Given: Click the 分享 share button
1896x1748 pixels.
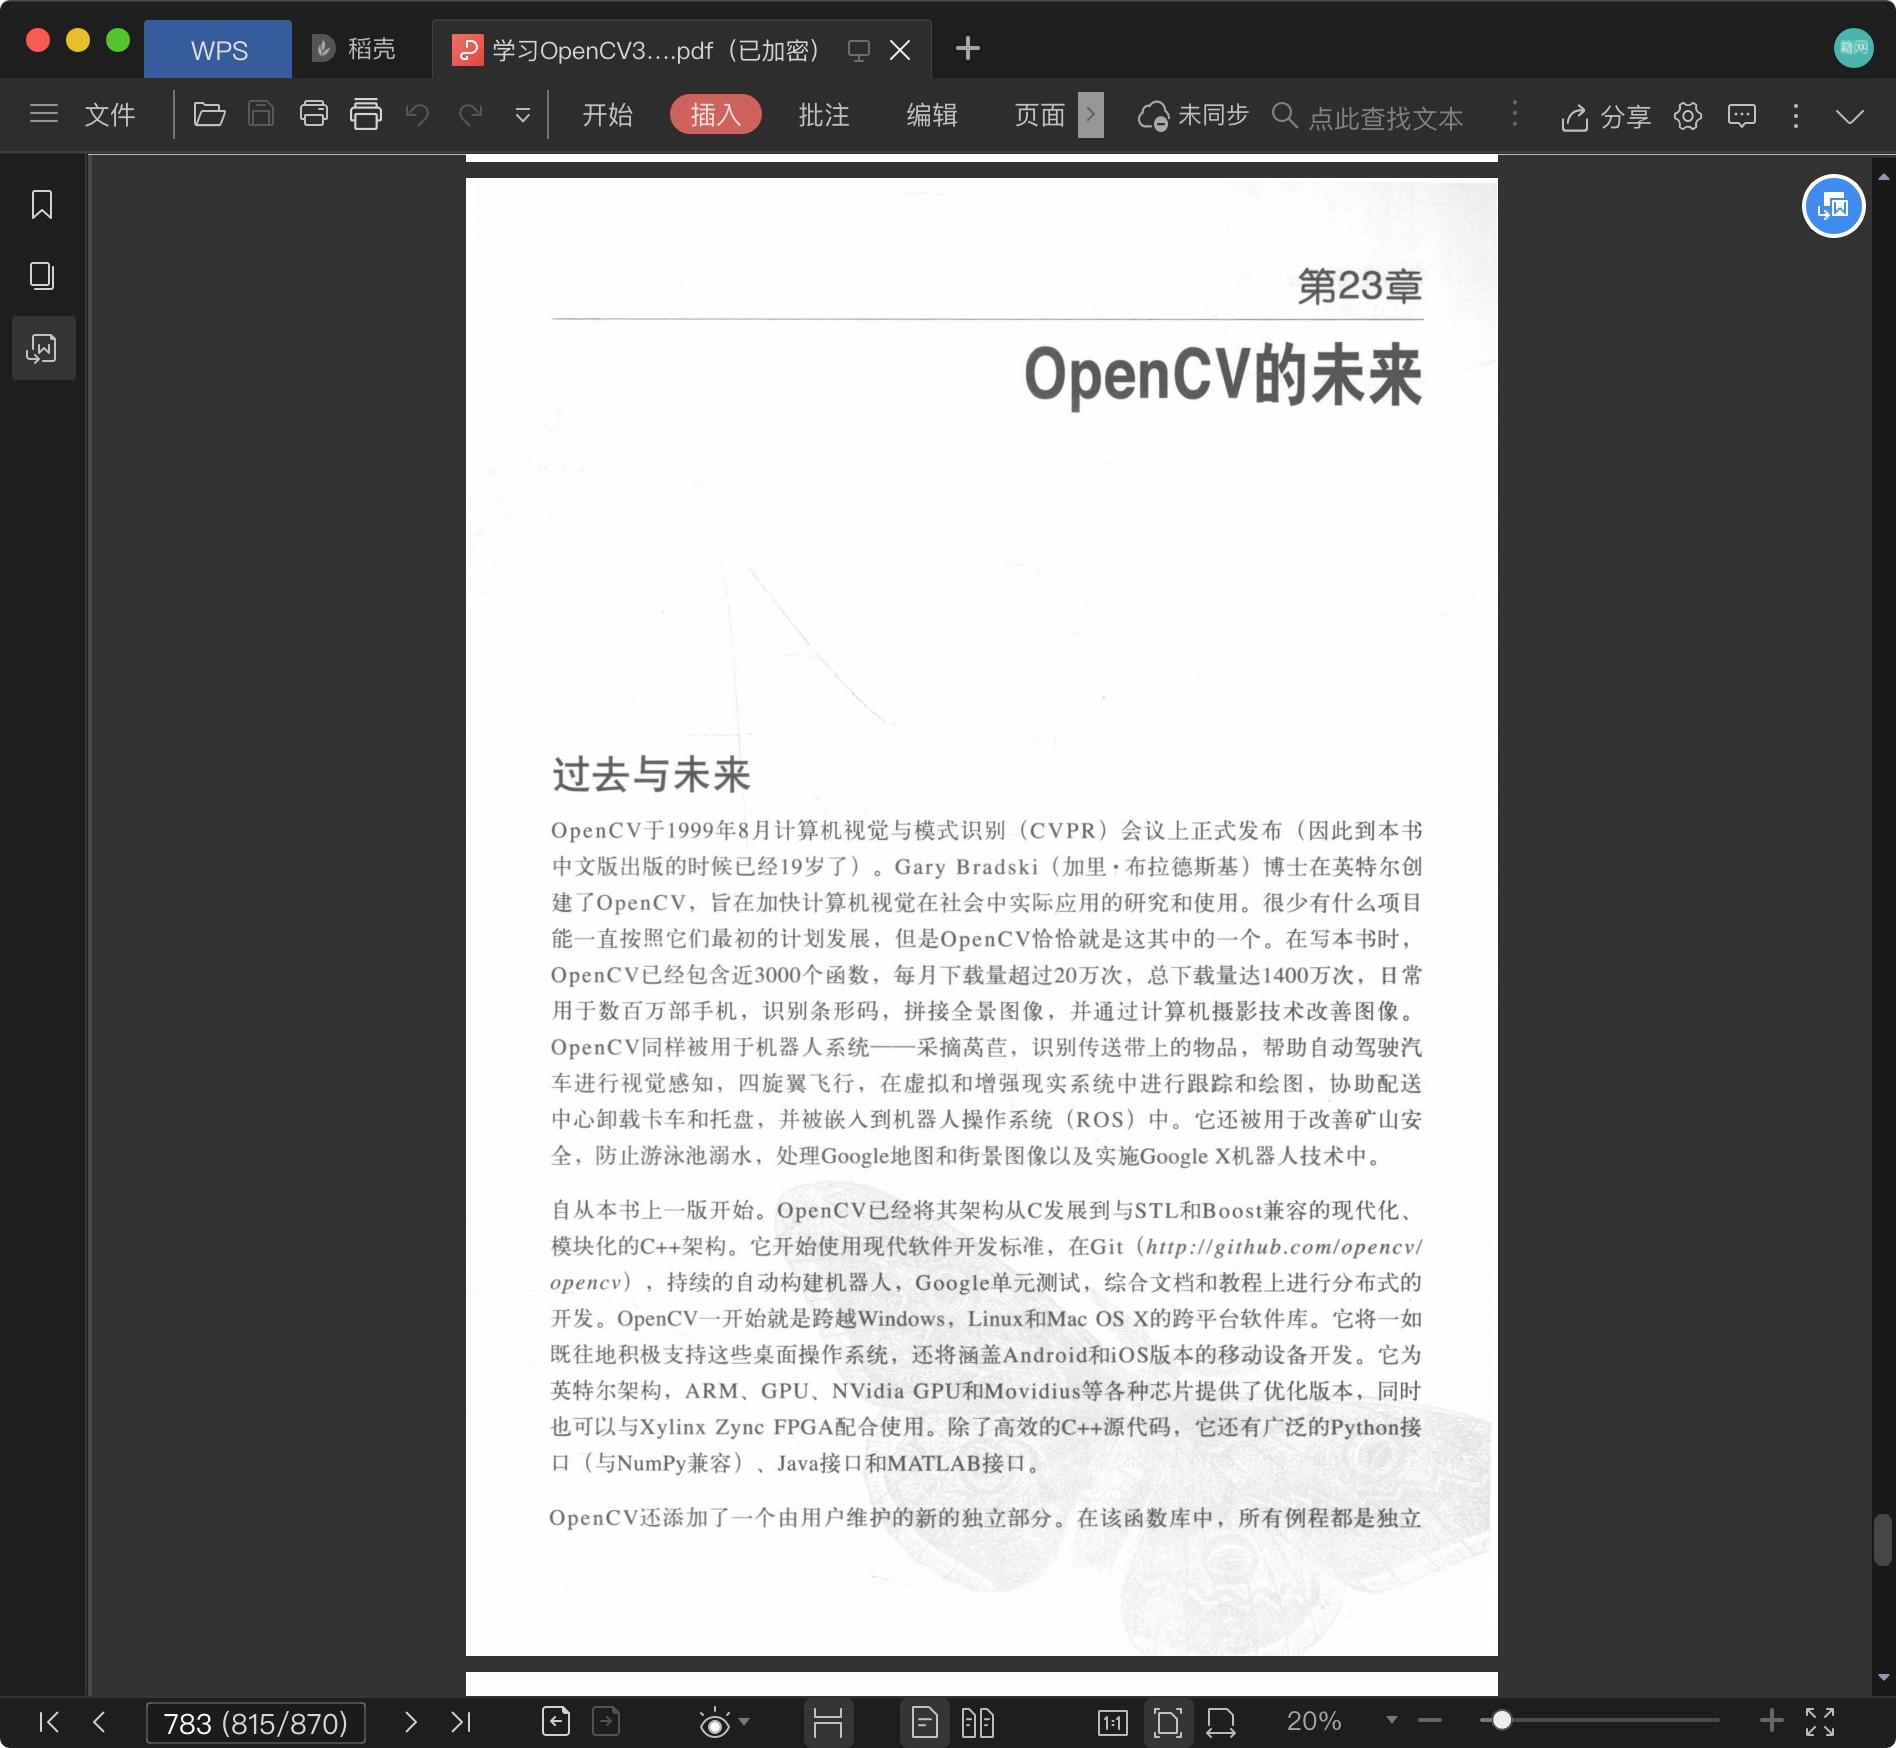Looking at the screenshot, I should (1606, 117).
